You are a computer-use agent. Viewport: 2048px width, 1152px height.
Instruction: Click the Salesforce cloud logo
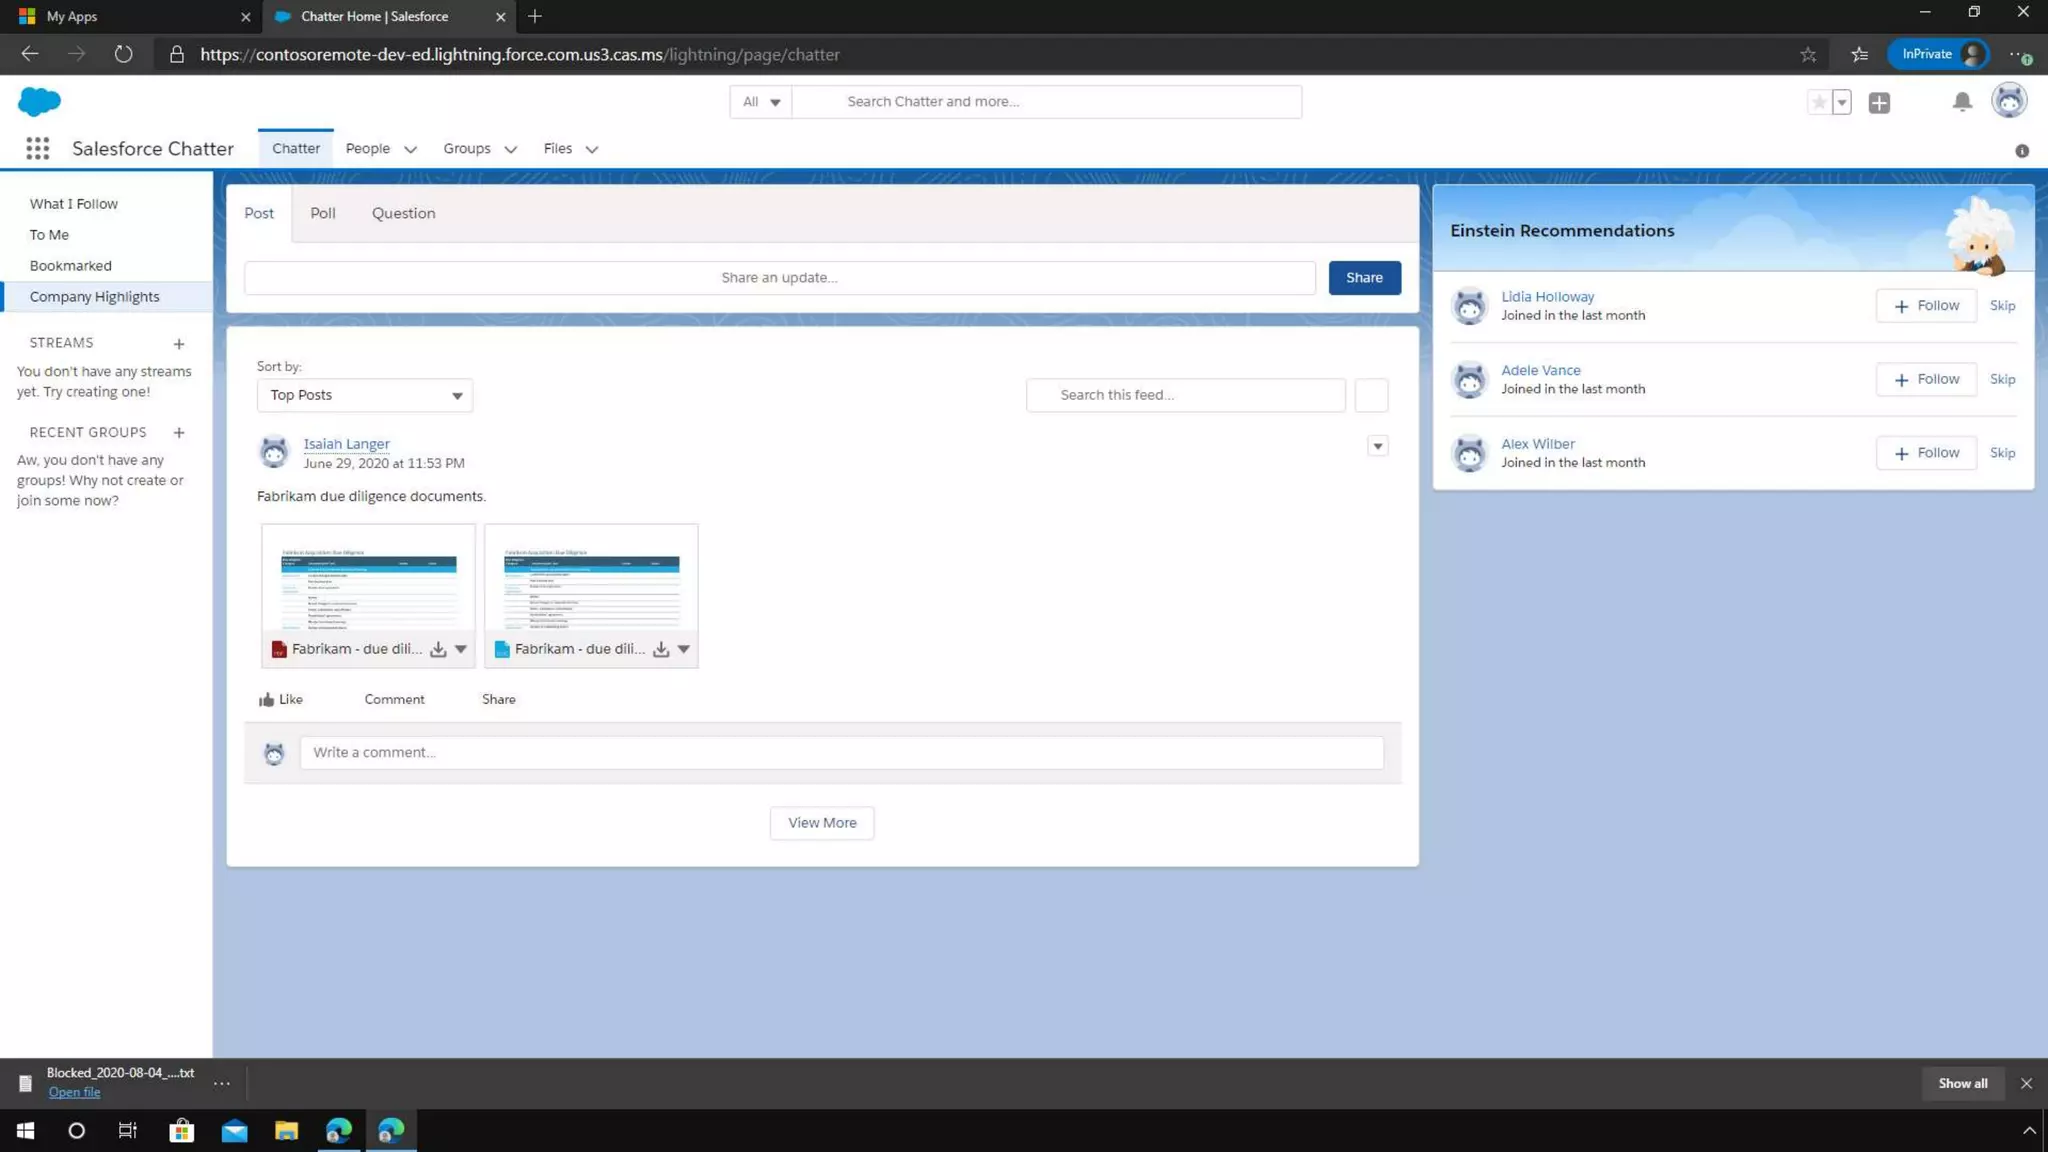tap(40, 101)
